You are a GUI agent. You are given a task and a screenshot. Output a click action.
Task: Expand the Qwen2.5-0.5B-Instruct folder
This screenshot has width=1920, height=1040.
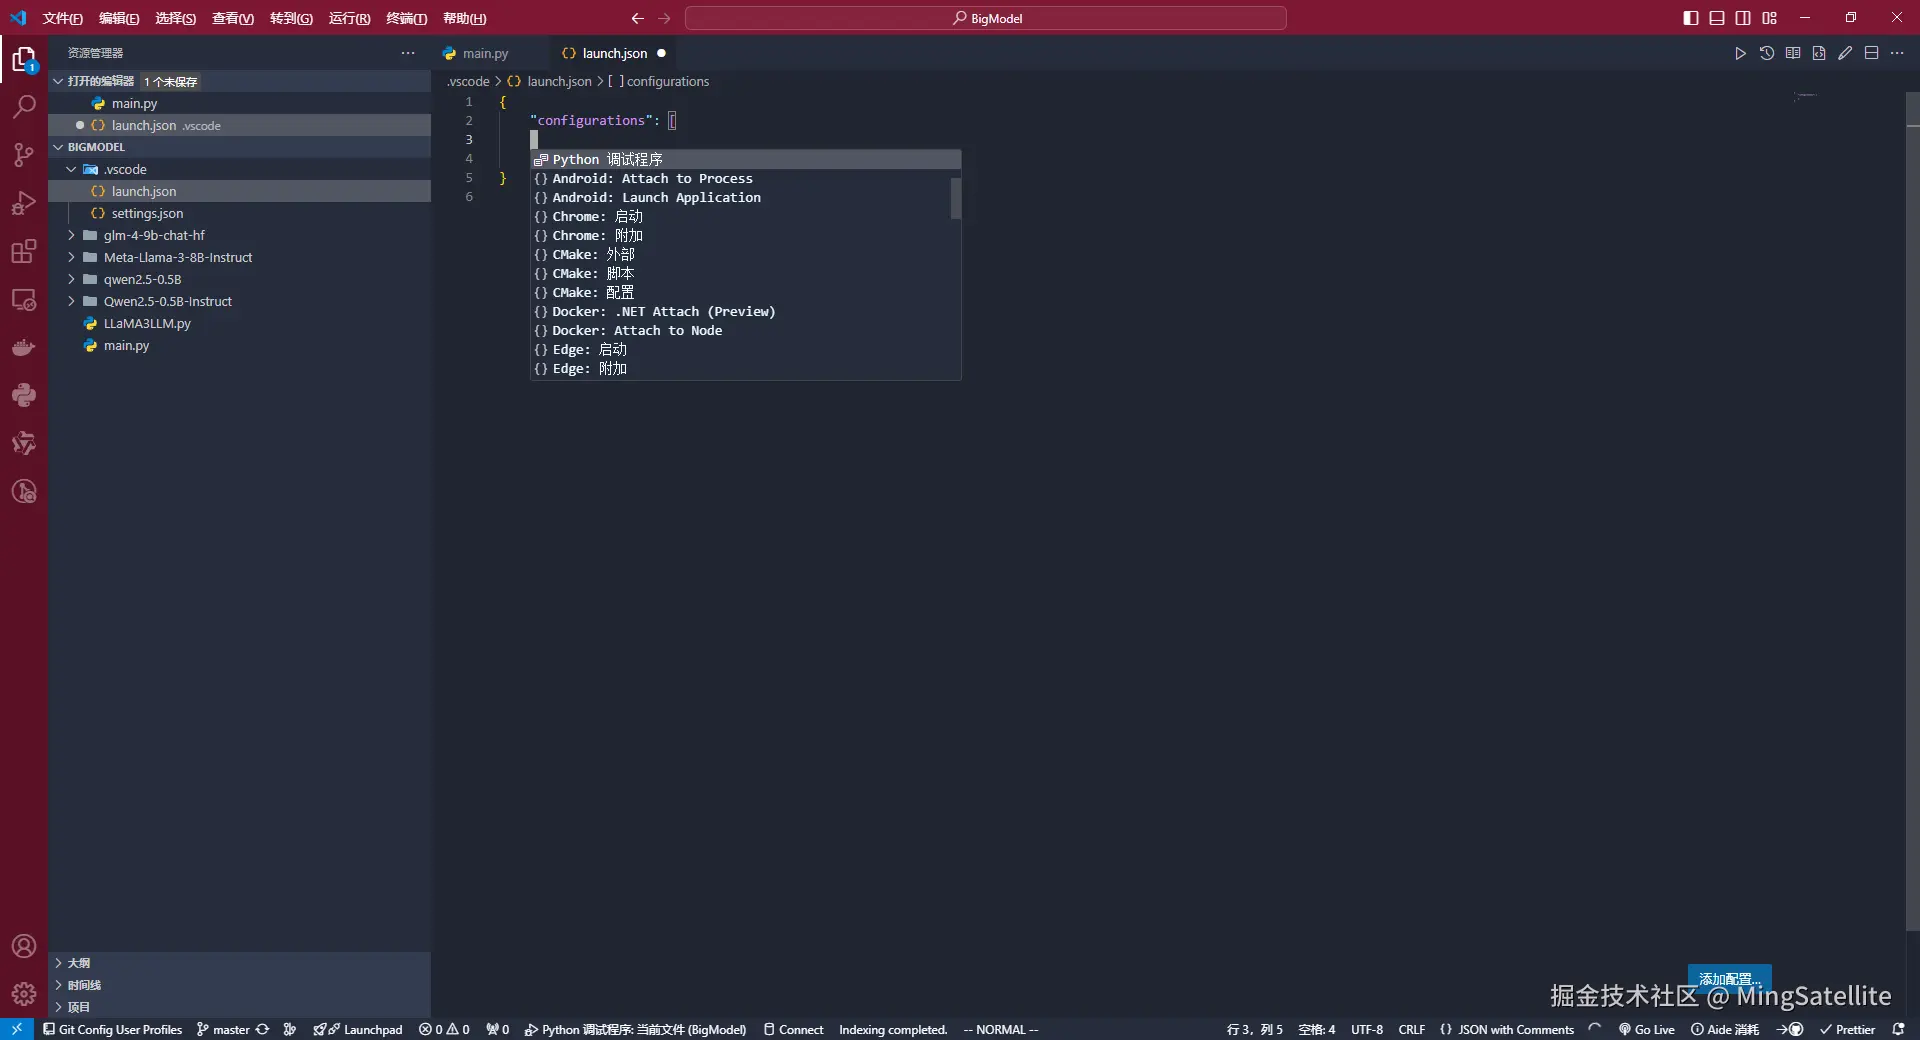(71, 301)
